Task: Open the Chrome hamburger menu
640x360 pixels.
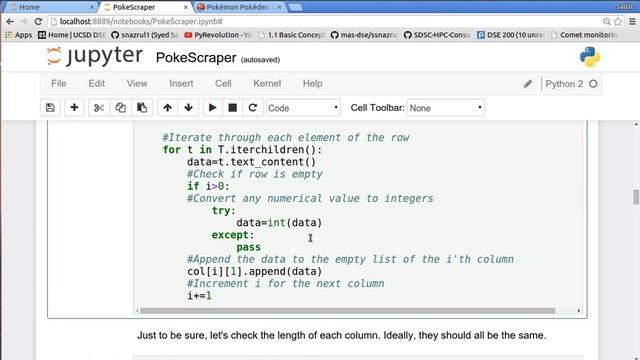Action: [x=632, y=21]
